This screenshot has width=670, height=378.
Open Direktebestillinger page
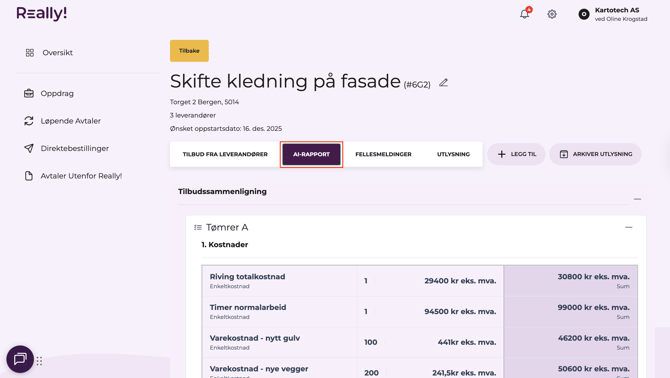point(74,148)
